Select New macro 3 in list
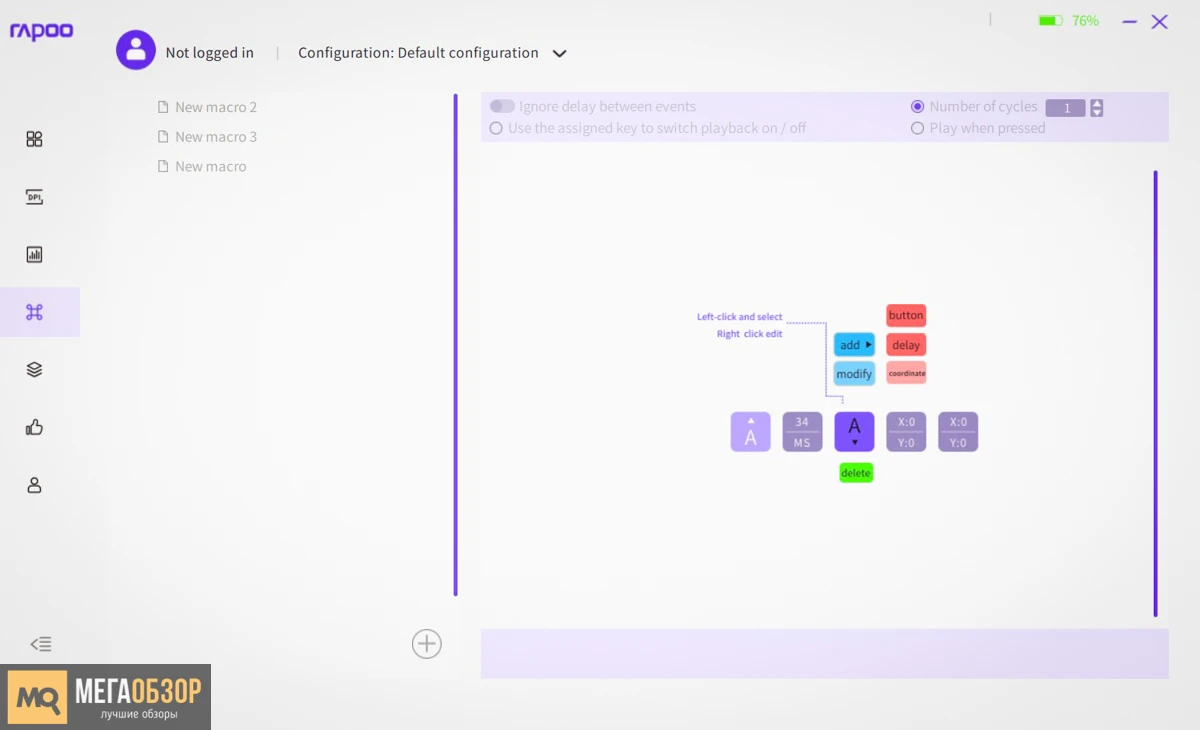Screen dimensions: 1200x730 pos(215,137)
